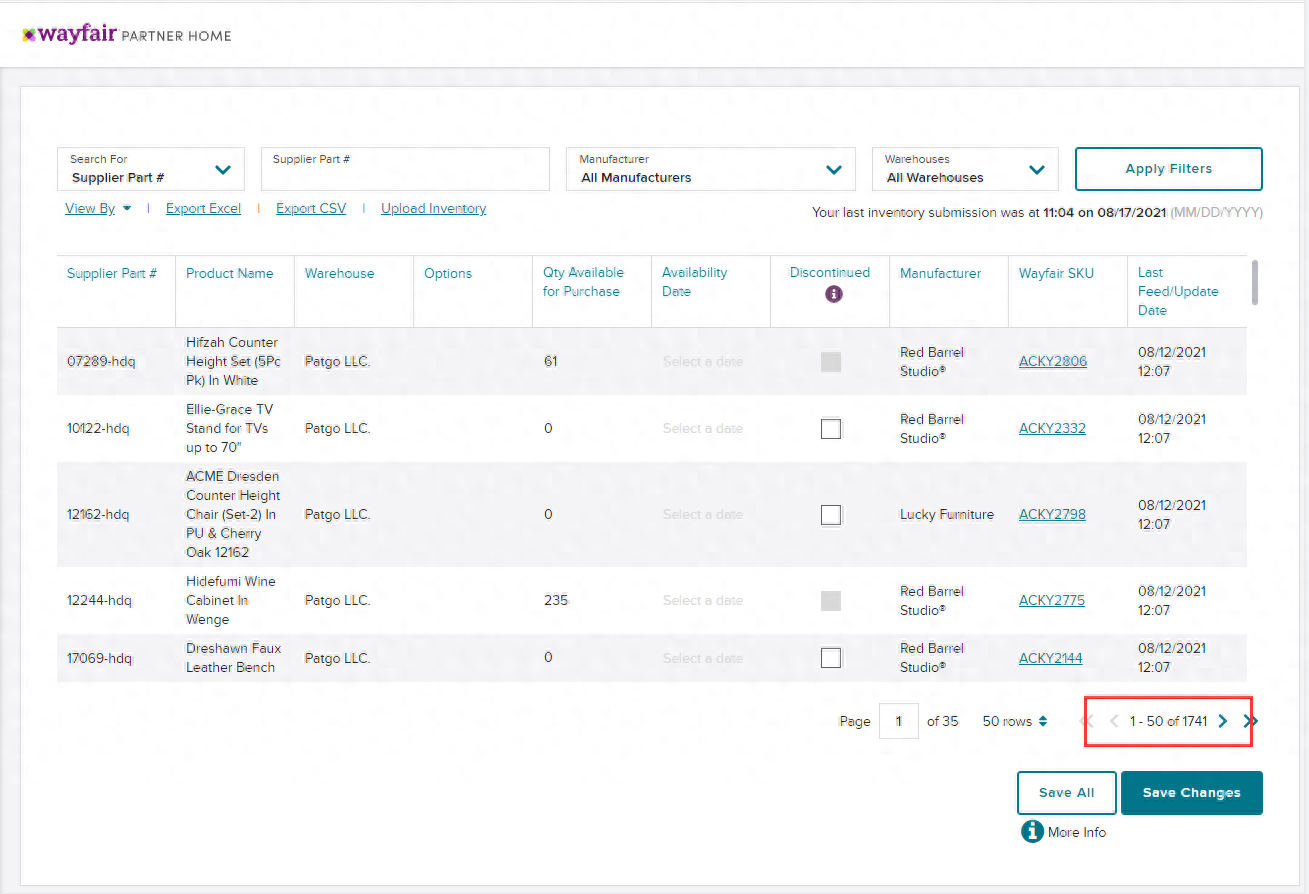Toggle Discontinued checkbox for 17069-hdq
The height and width of the screenshot is (894, 1309).
(x=831, y=657)
